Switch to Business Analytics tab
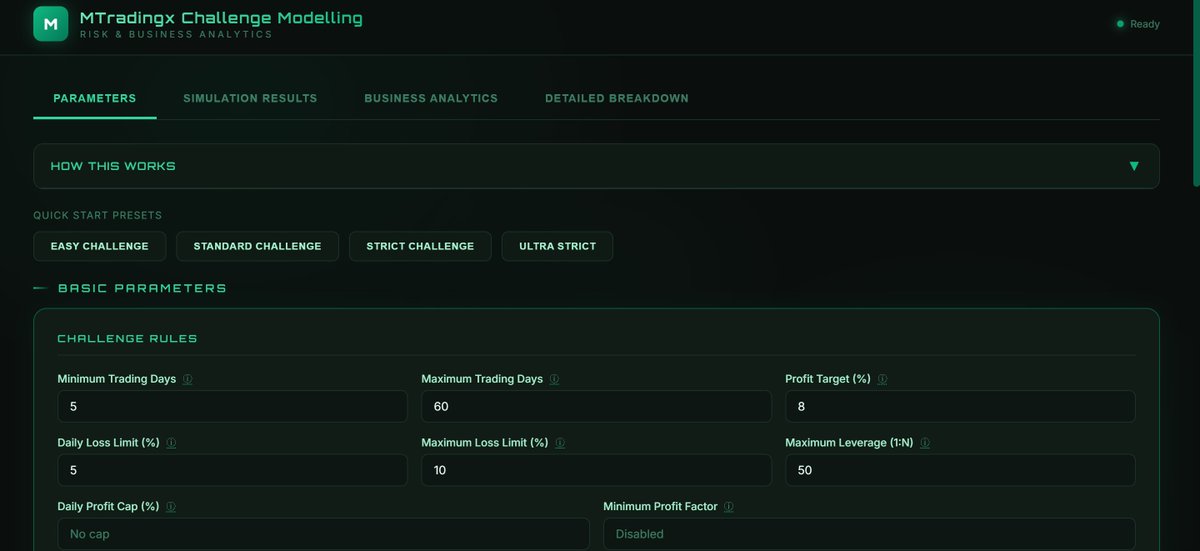 (x=431, y=98)
